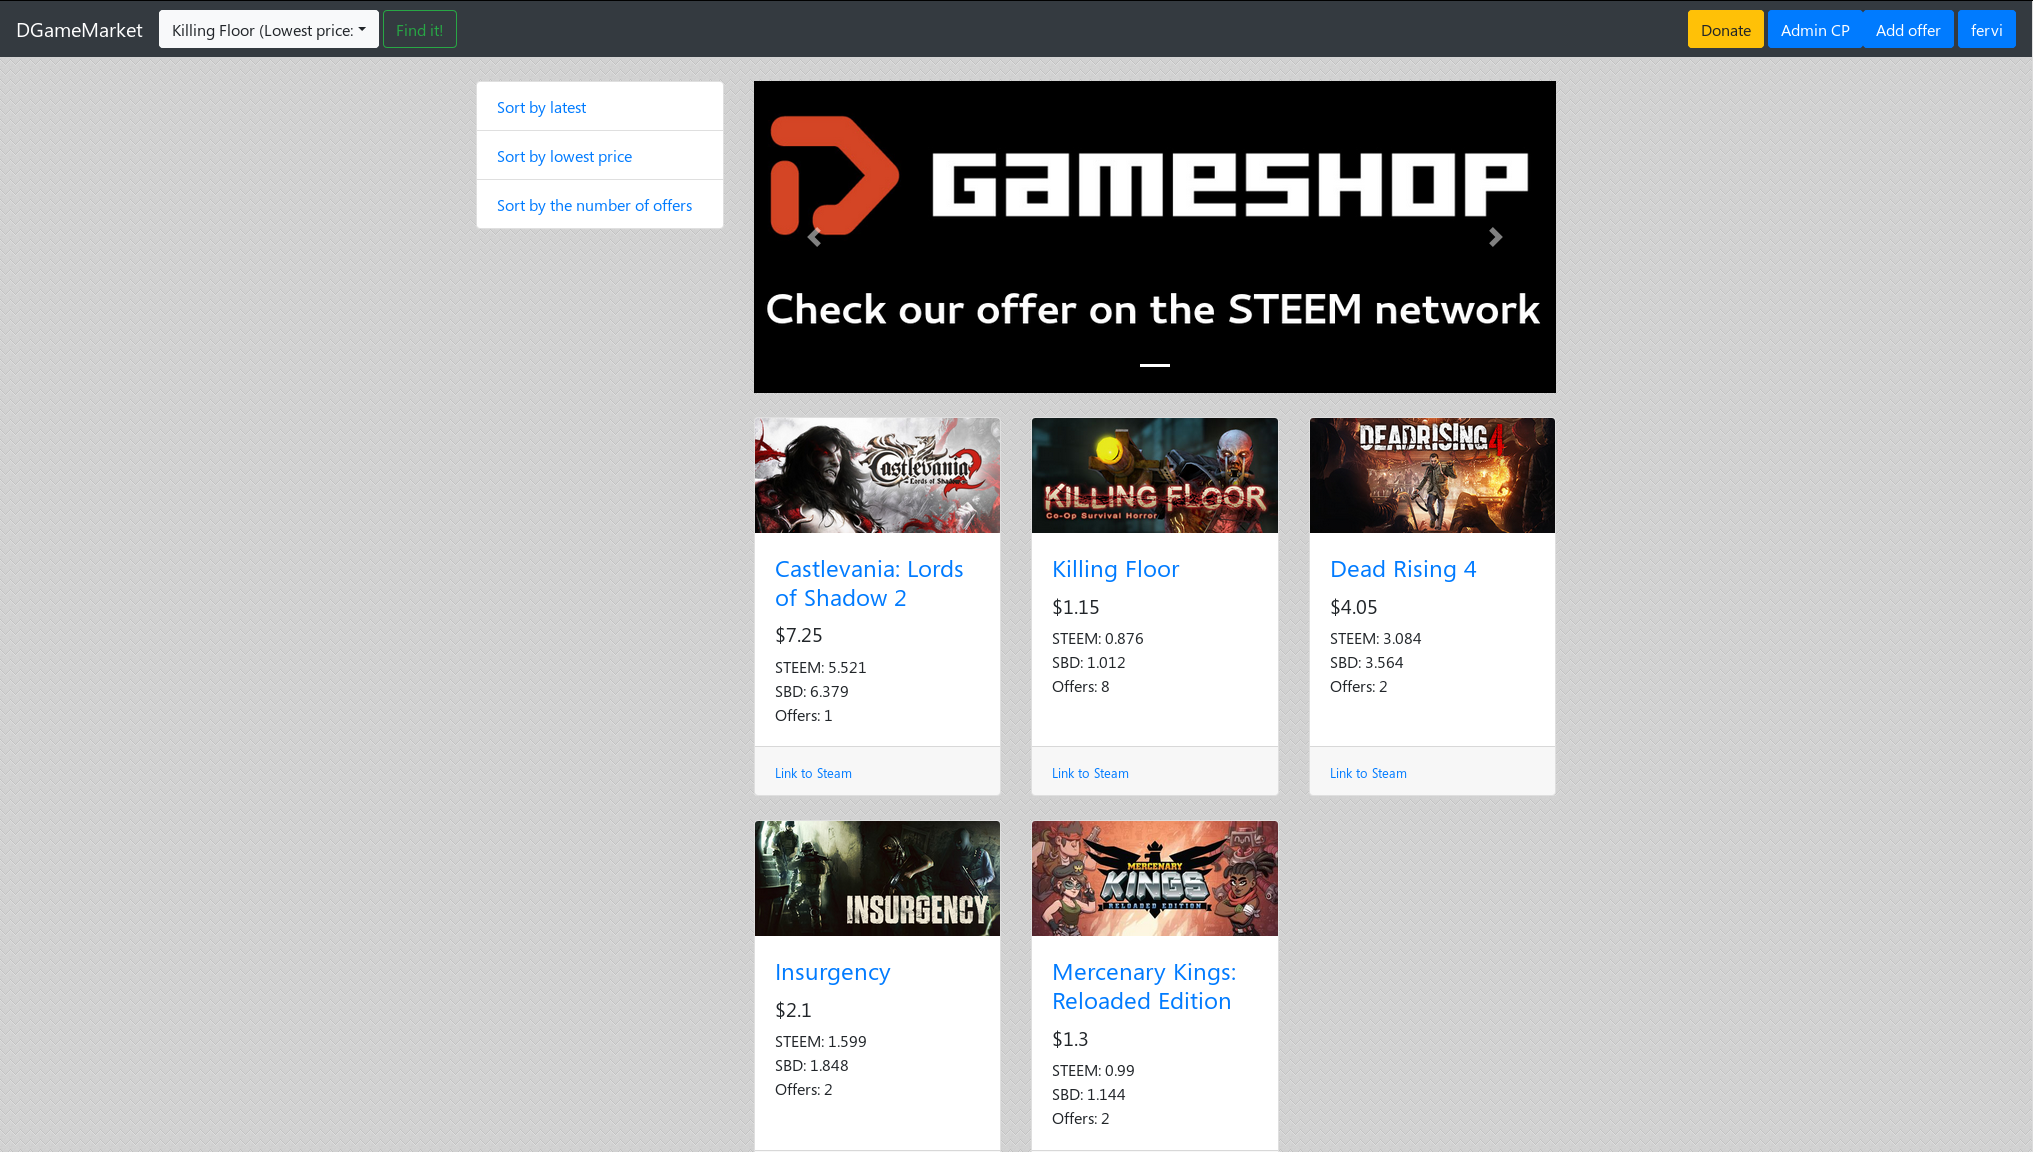Select Sort by lowest price
The width and height of the screenshot is (2033, 1152).
click(x=564, y=156)
